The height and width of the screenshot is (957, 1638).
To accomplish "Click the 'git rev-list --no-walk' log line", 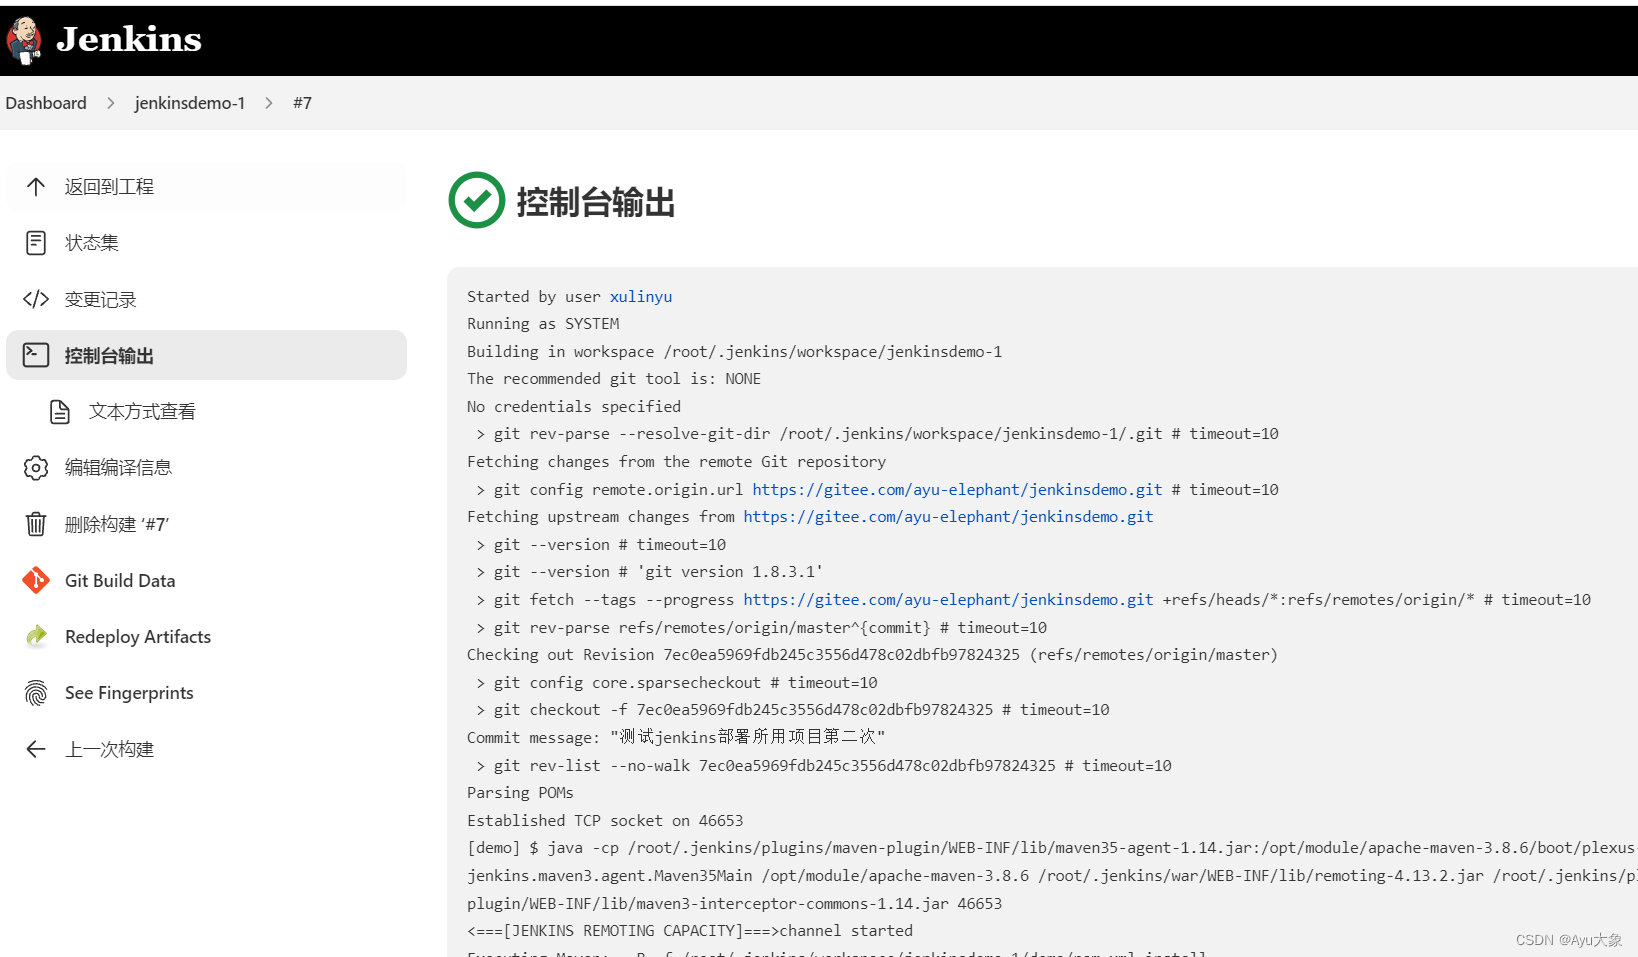I will pos(824,766).
